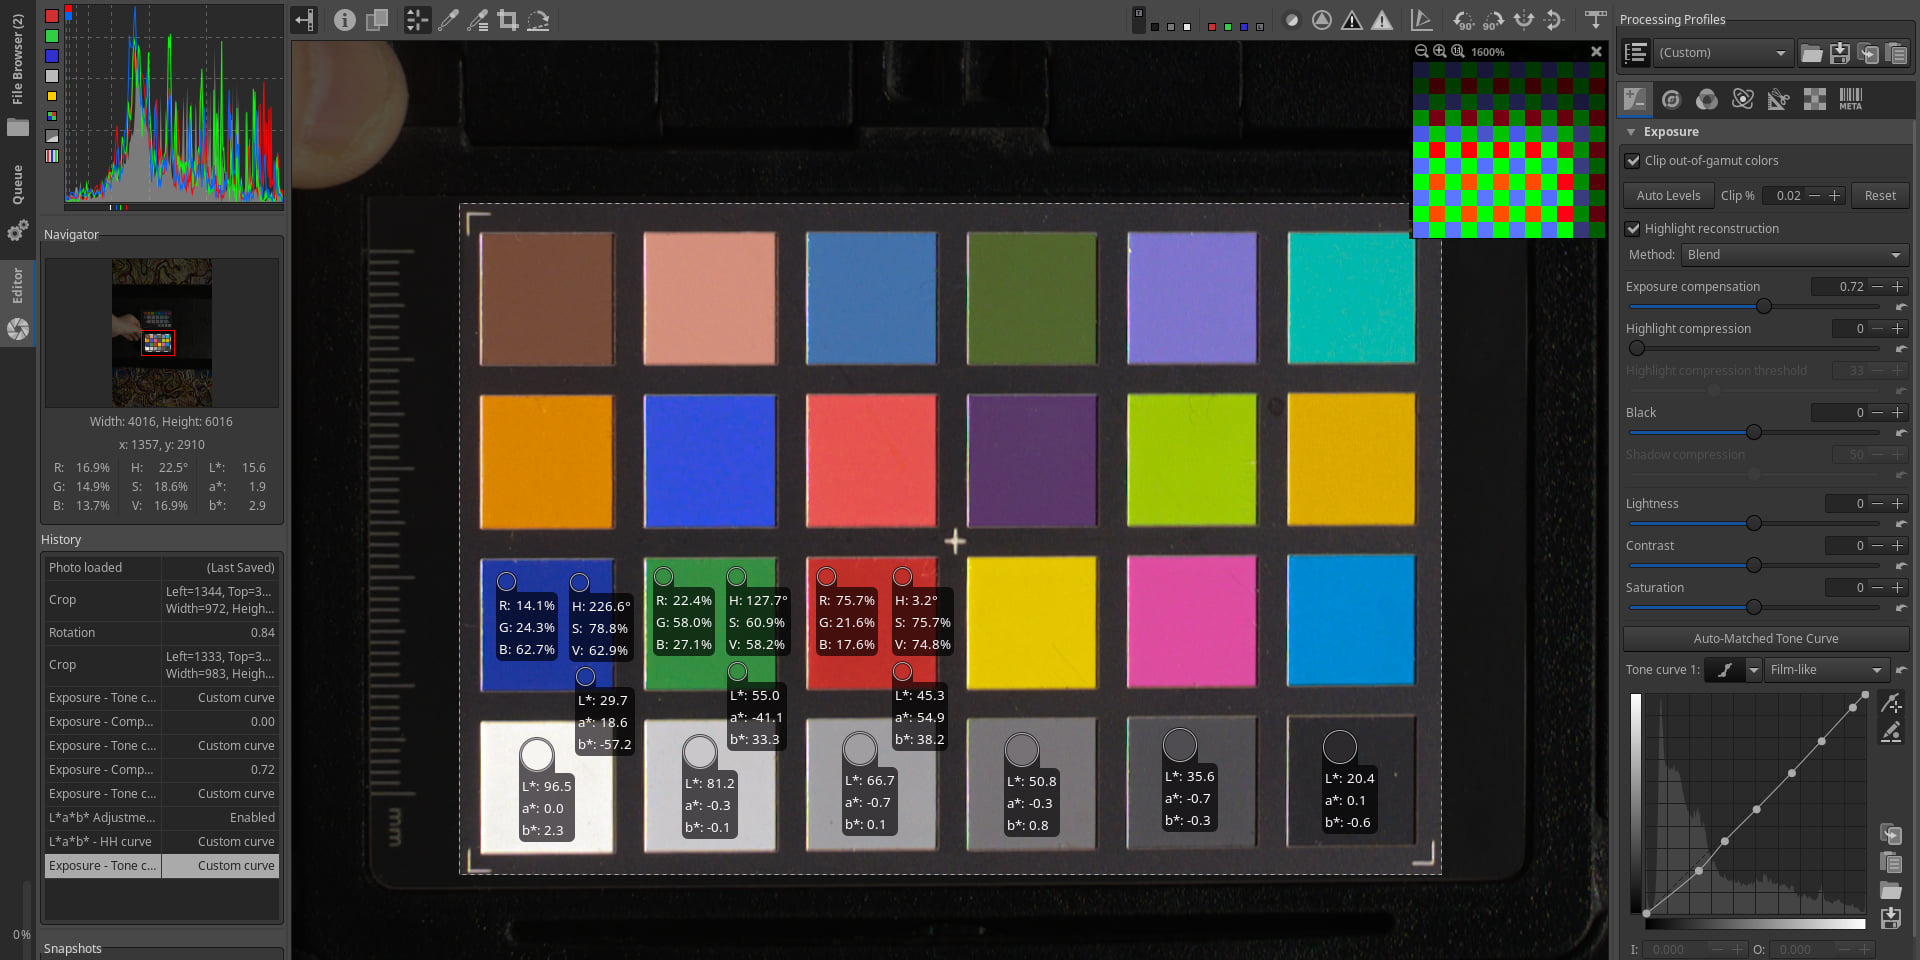Toggle clipped highlights warning indicator
Viewport: 1920px width, 960px height.
coord(1382,20)
